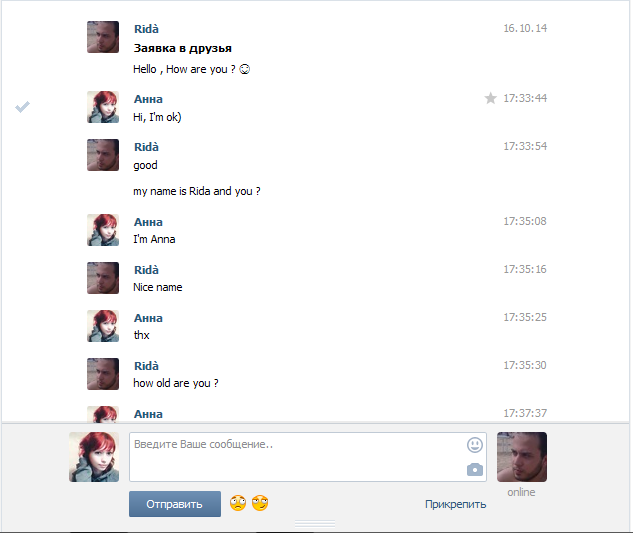Toggle checkmark selecting Anna's first message
Viewport: 633px width, 533px height.
[x=23, y=107]
